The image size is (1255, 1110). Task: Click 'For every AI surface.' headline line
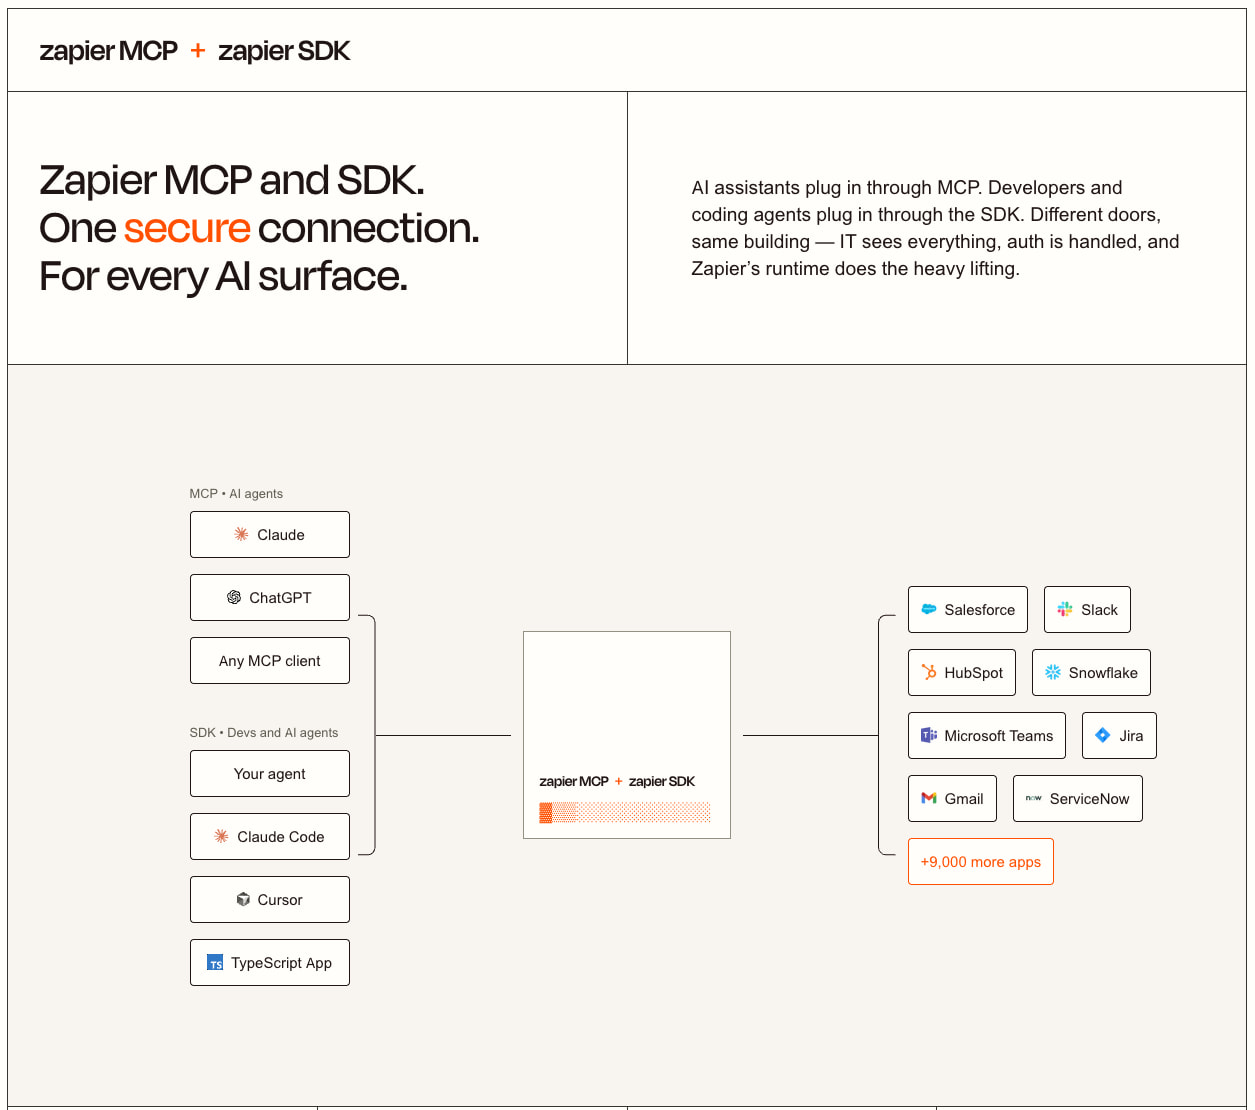[x=224, y=276]
